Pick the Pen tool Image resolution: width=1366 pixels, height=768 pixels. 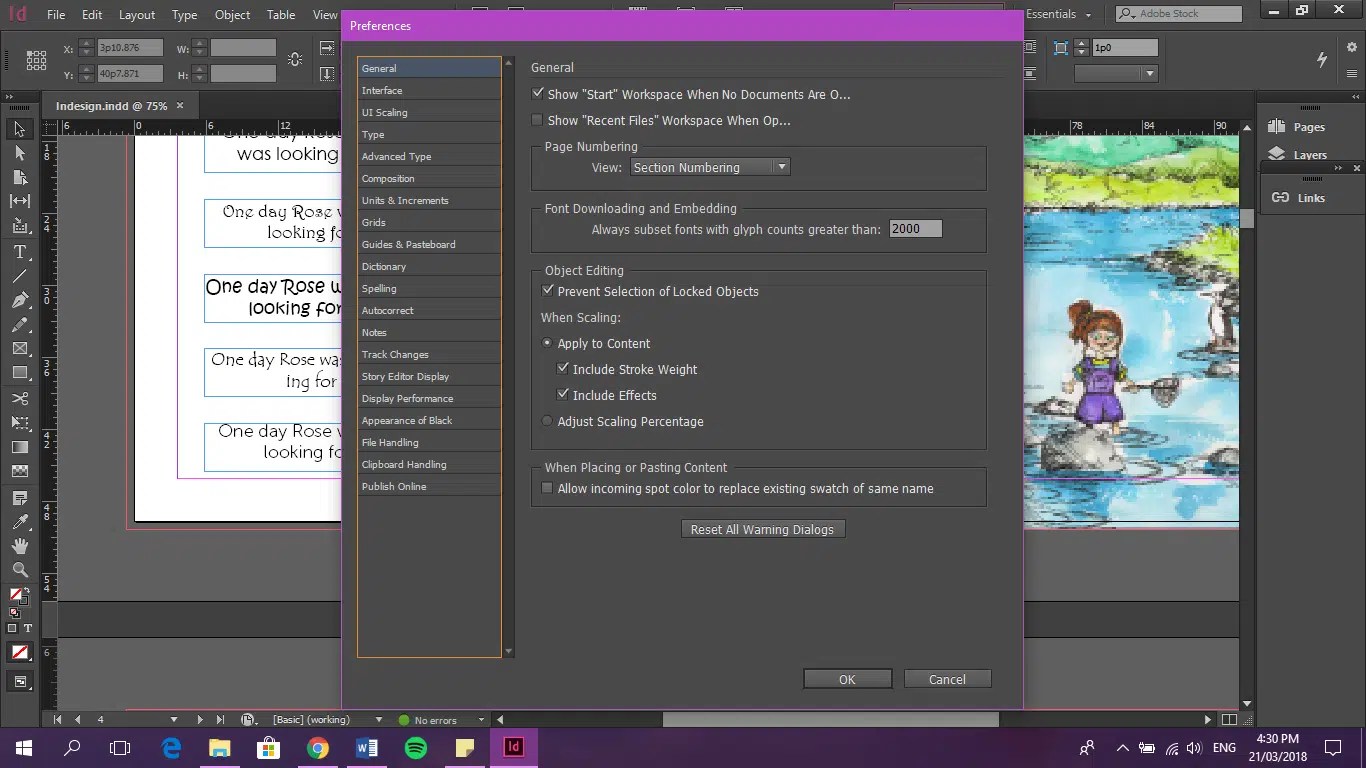(17, 299)
